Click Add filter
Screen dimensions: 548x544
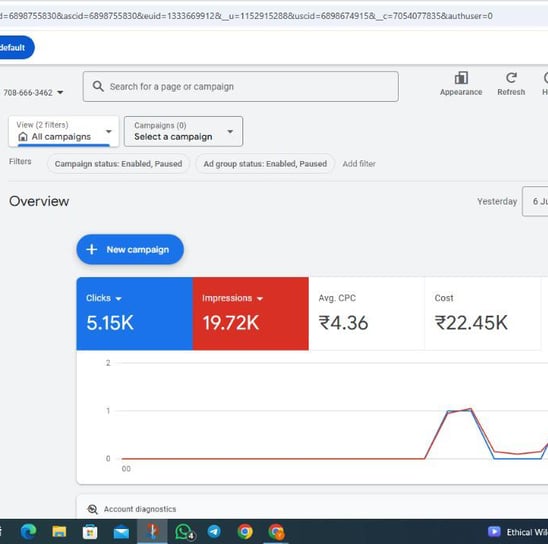pos(359,164)
